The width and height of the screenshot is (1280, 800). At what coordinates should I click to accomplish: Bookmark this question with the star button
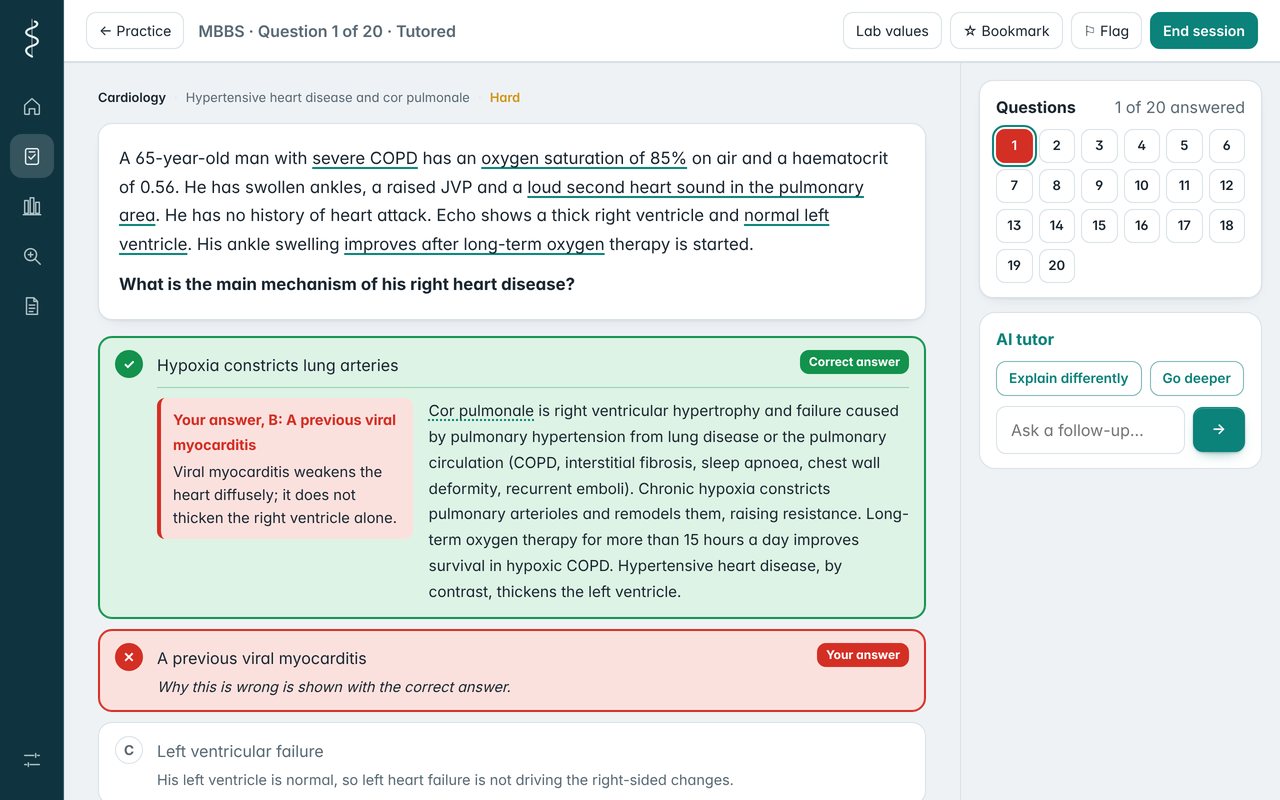1006,31
